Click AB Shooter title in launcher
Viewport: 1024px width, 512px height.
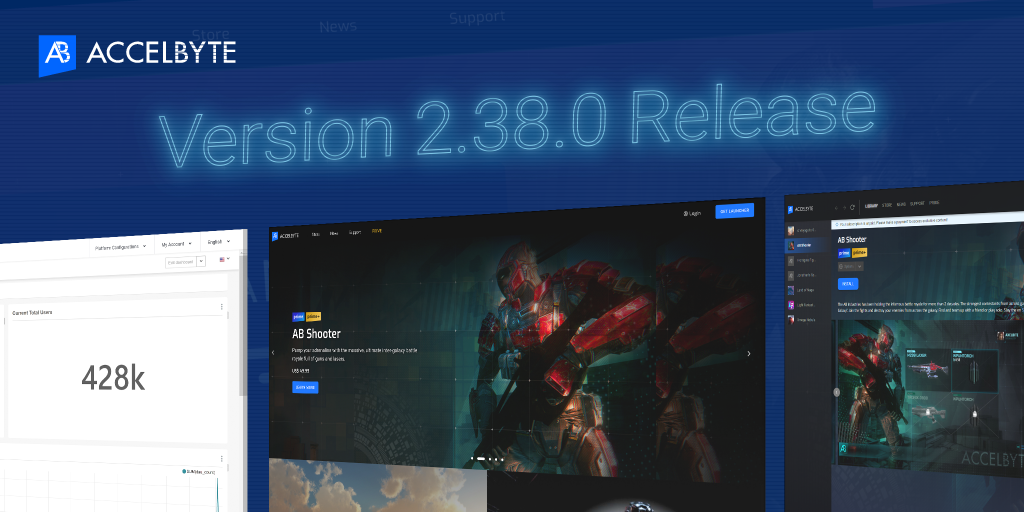(852, 240)
